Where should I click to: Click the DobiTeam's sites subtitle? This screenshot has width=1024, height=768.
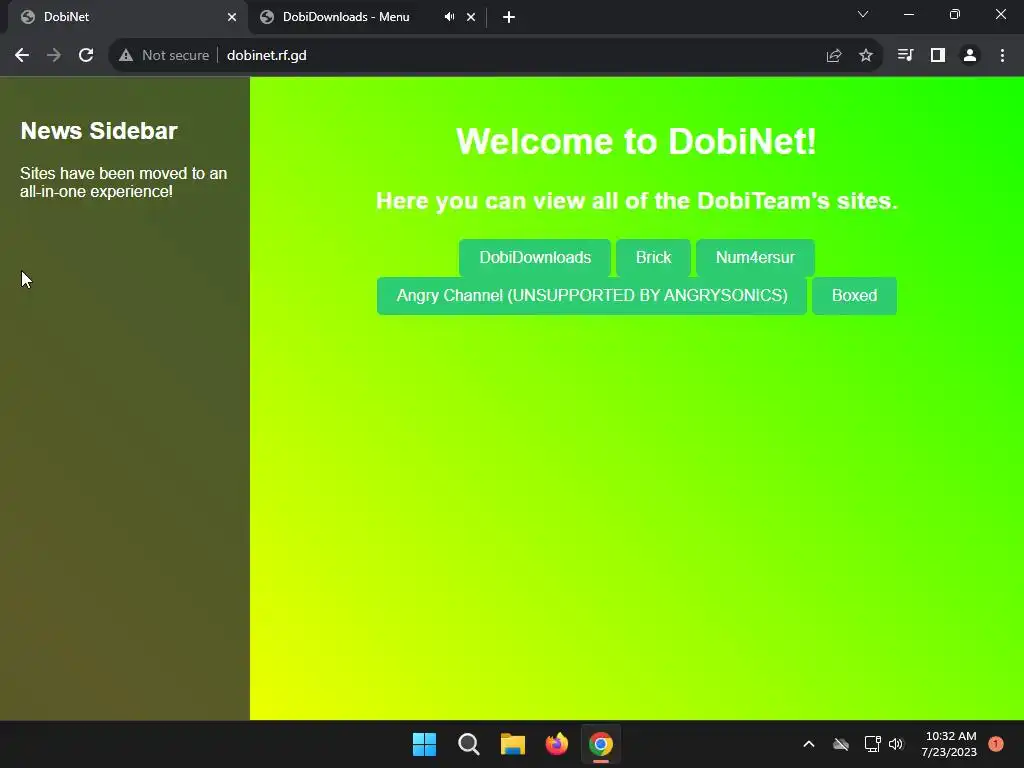pyautogui.click(x=637, y=200)
